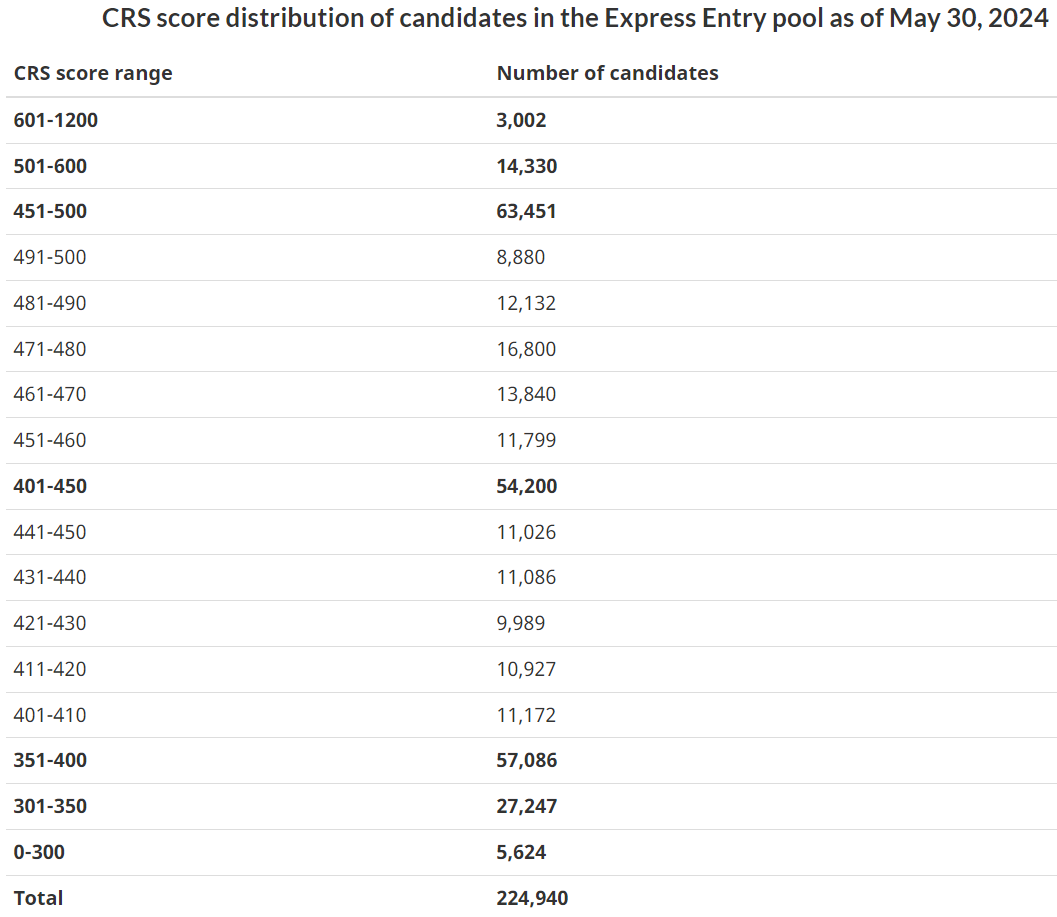Viewport: 1057px width, 917px height.
Task: Click the 3,002 candidates value
Action: click(x=521, y=120)
